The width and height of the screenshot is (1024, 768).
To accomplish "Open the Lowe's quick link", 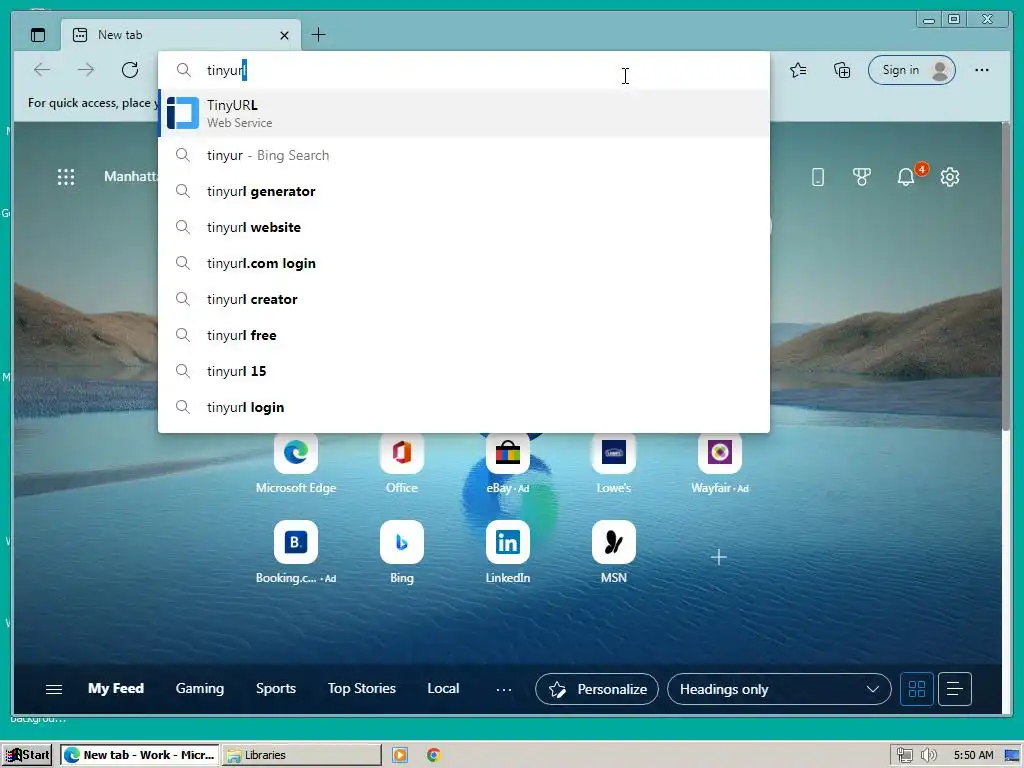I will (x=613, y=462).
